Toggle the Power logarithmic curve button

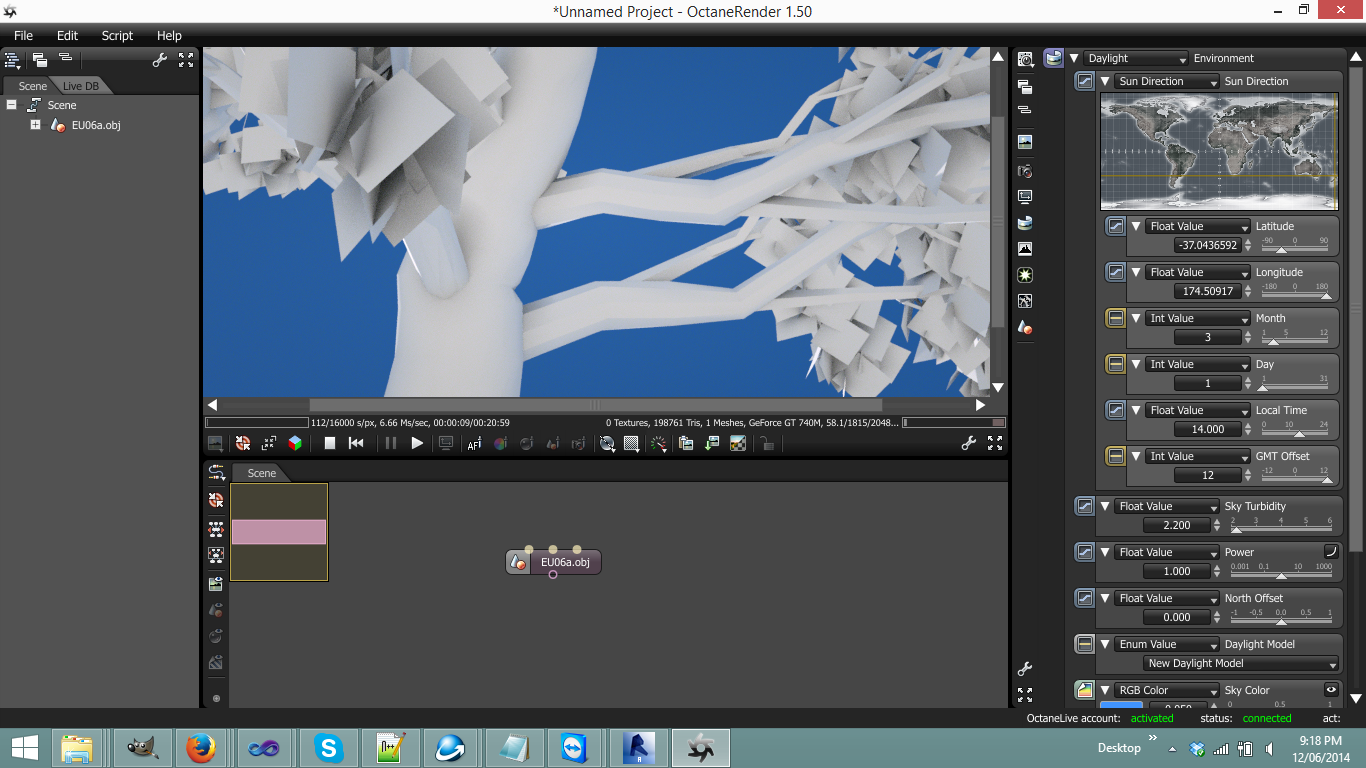(1331, 552)
